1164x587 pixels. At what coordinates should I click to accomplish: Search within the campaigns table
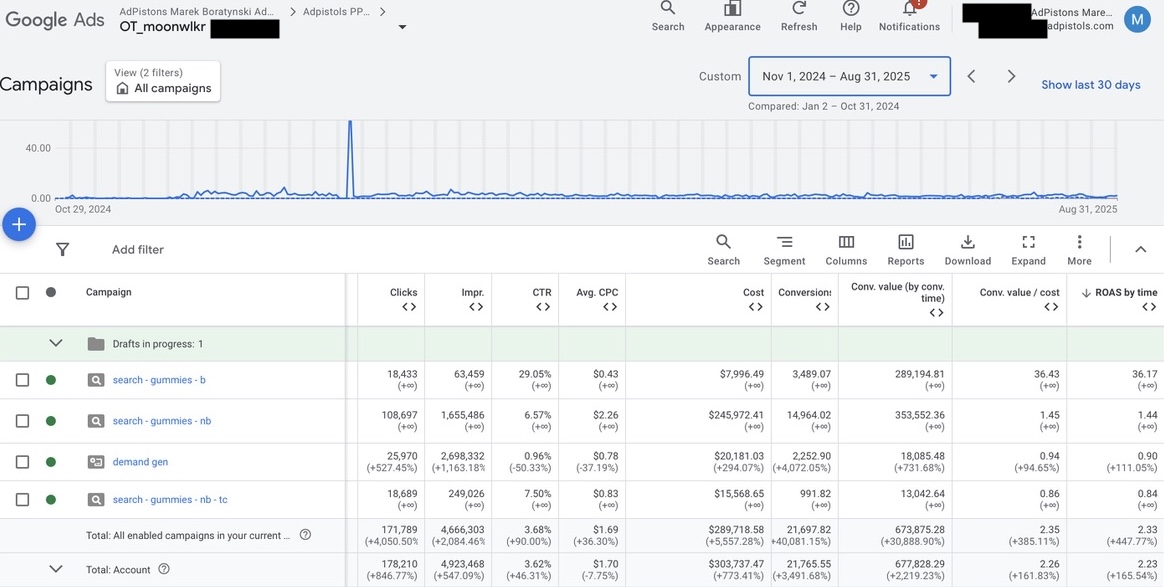(723, 250)
